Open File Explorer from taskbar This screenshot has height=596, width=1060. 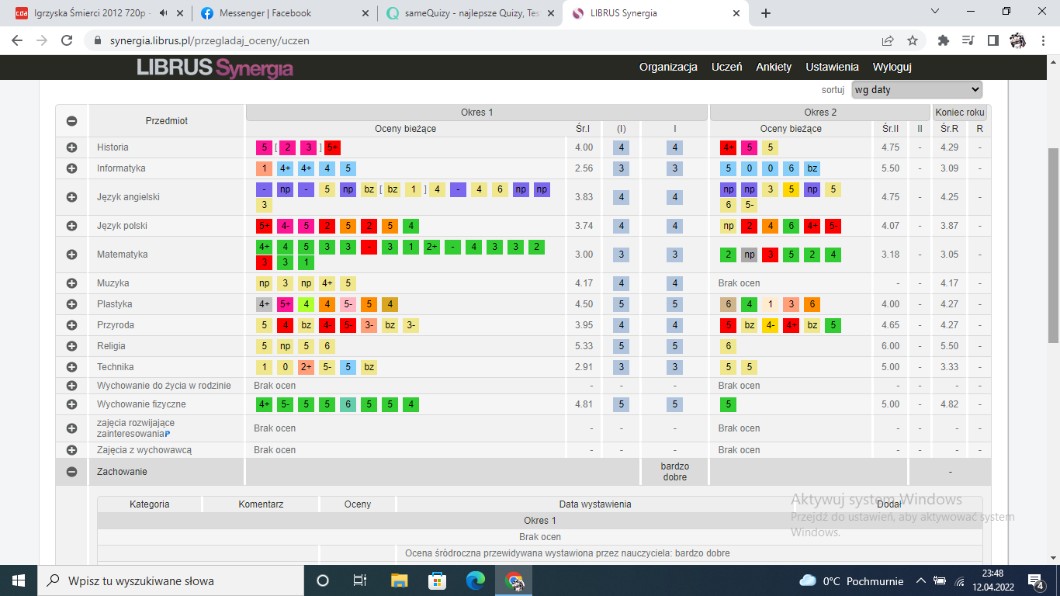tap(399, 580)
